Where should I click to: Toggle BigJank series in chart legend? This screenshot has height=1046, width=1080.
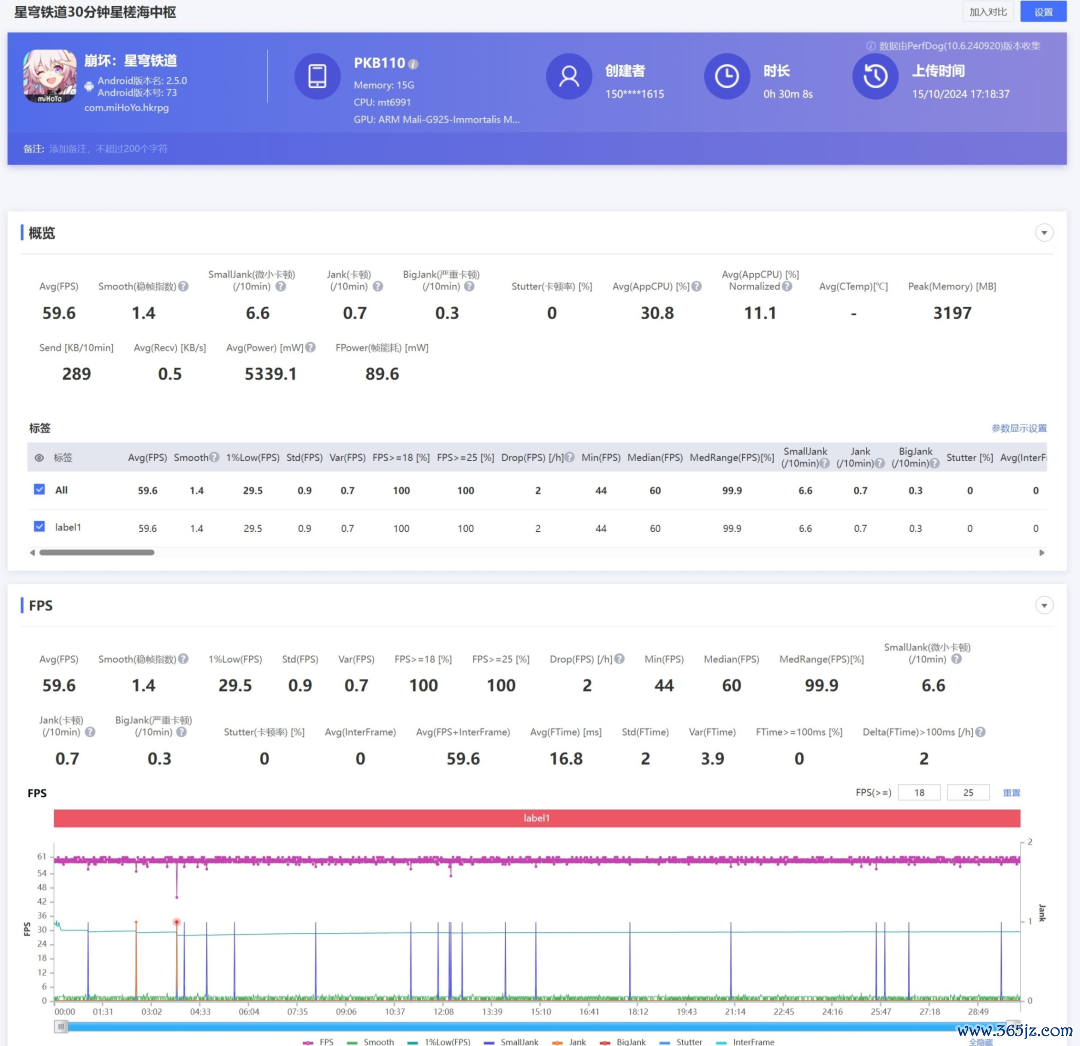click(x=623, y=1042)
